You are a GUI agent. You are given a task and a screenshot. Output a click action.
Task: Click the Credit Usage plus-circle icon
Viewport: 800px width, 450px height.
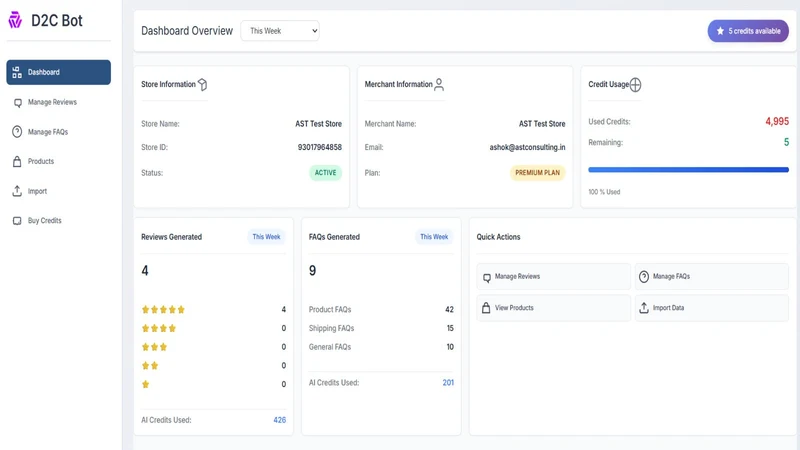[x=635, y=85]
